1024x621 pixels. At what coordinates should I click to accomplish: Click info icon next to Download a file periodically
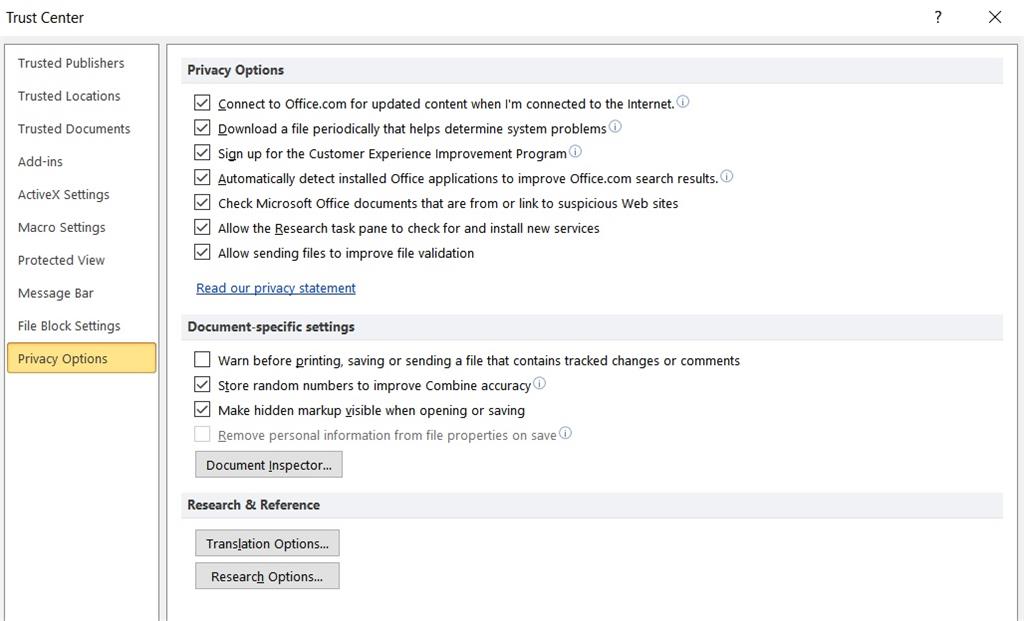615,127
